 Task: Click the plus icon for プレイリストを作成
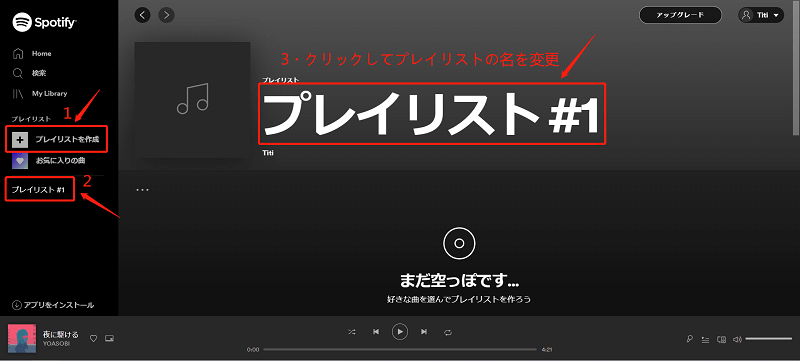[20, 139]
